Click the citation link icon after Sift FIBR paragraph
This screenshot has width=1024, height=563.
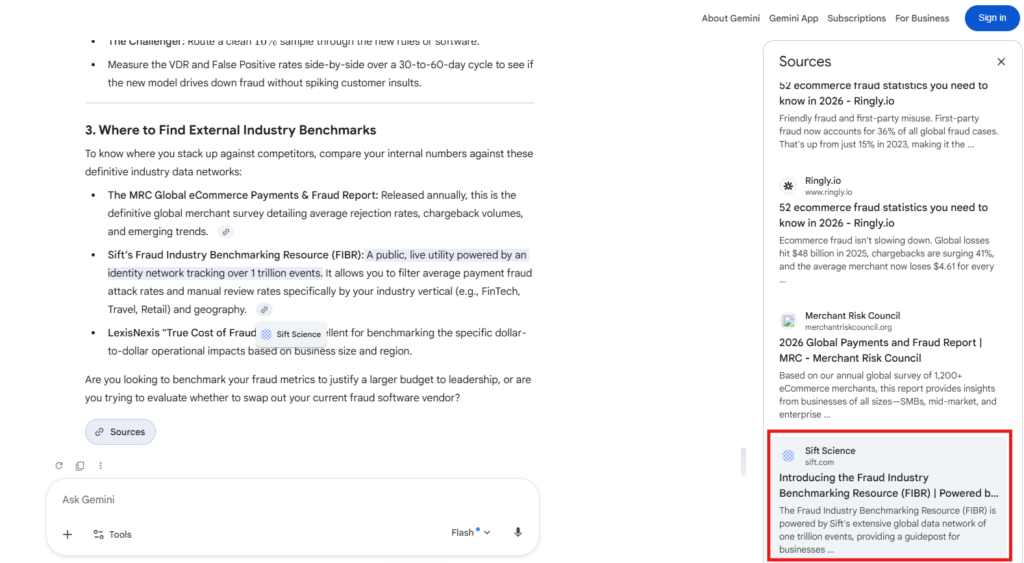[x=264, y=310]
